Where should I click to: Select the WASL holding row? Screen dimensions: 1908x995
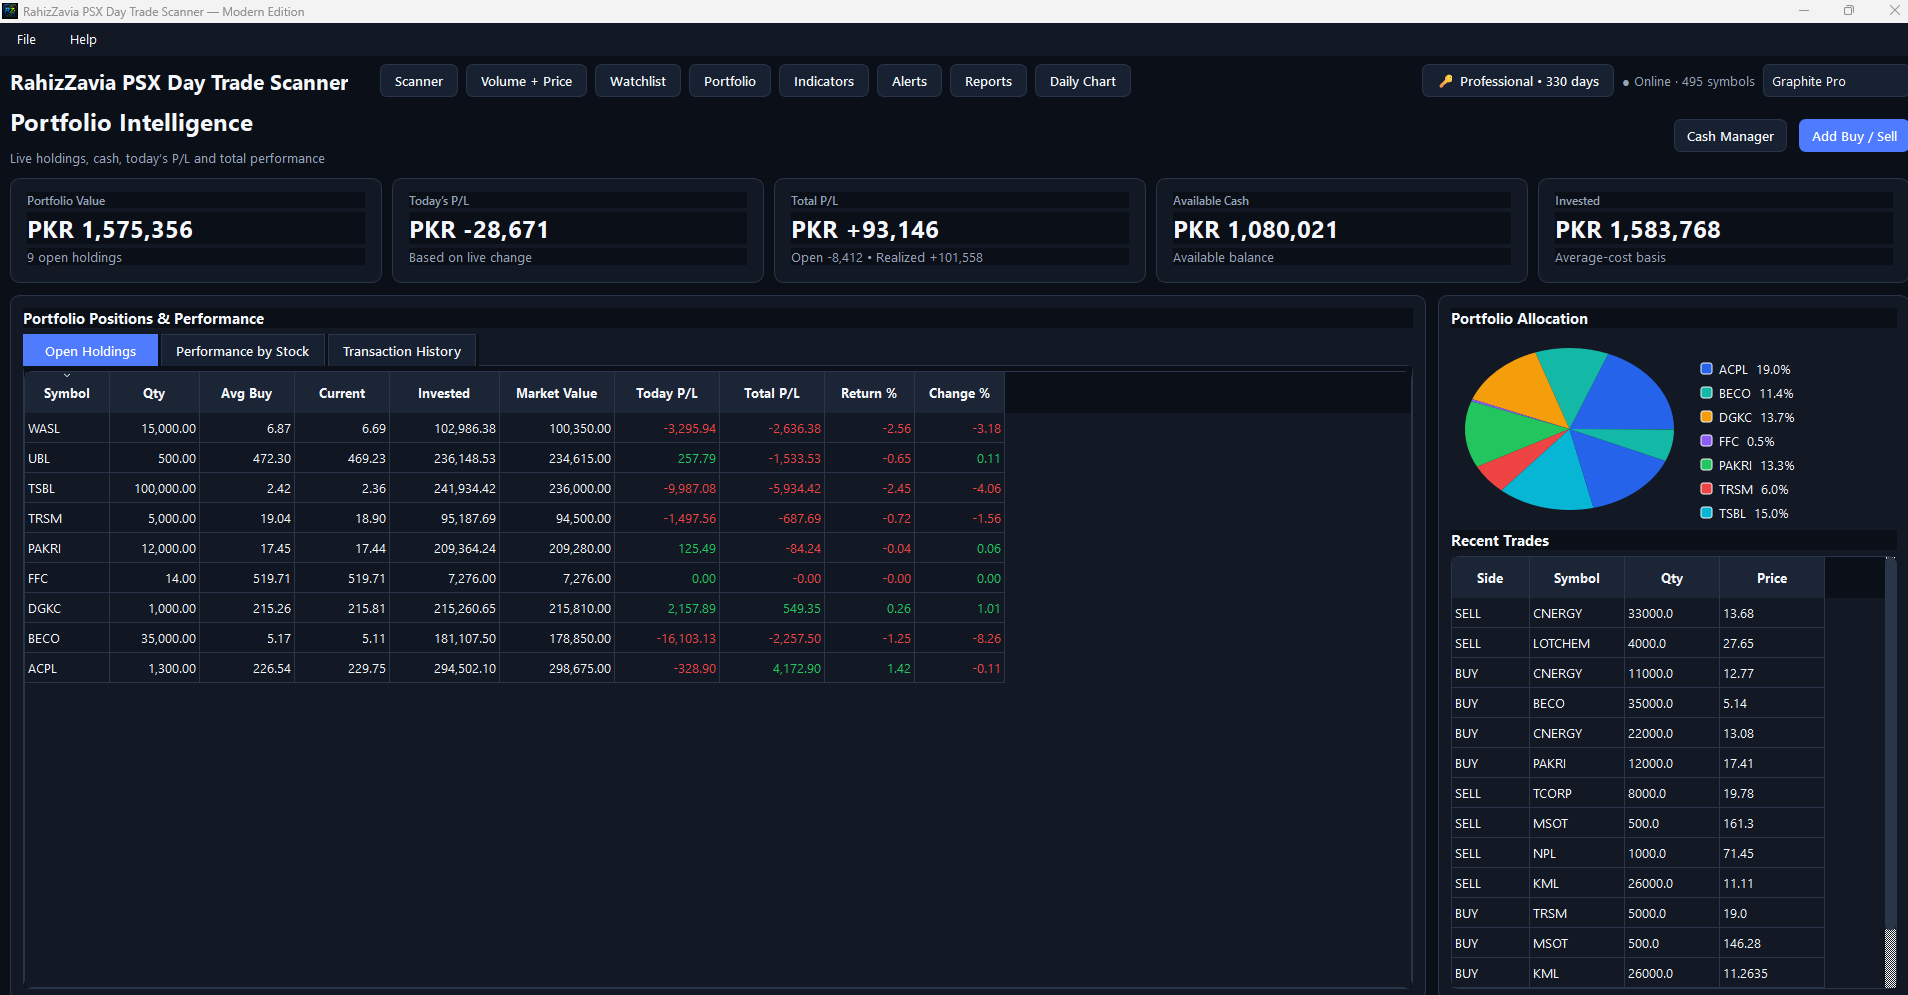pos(514,428)
